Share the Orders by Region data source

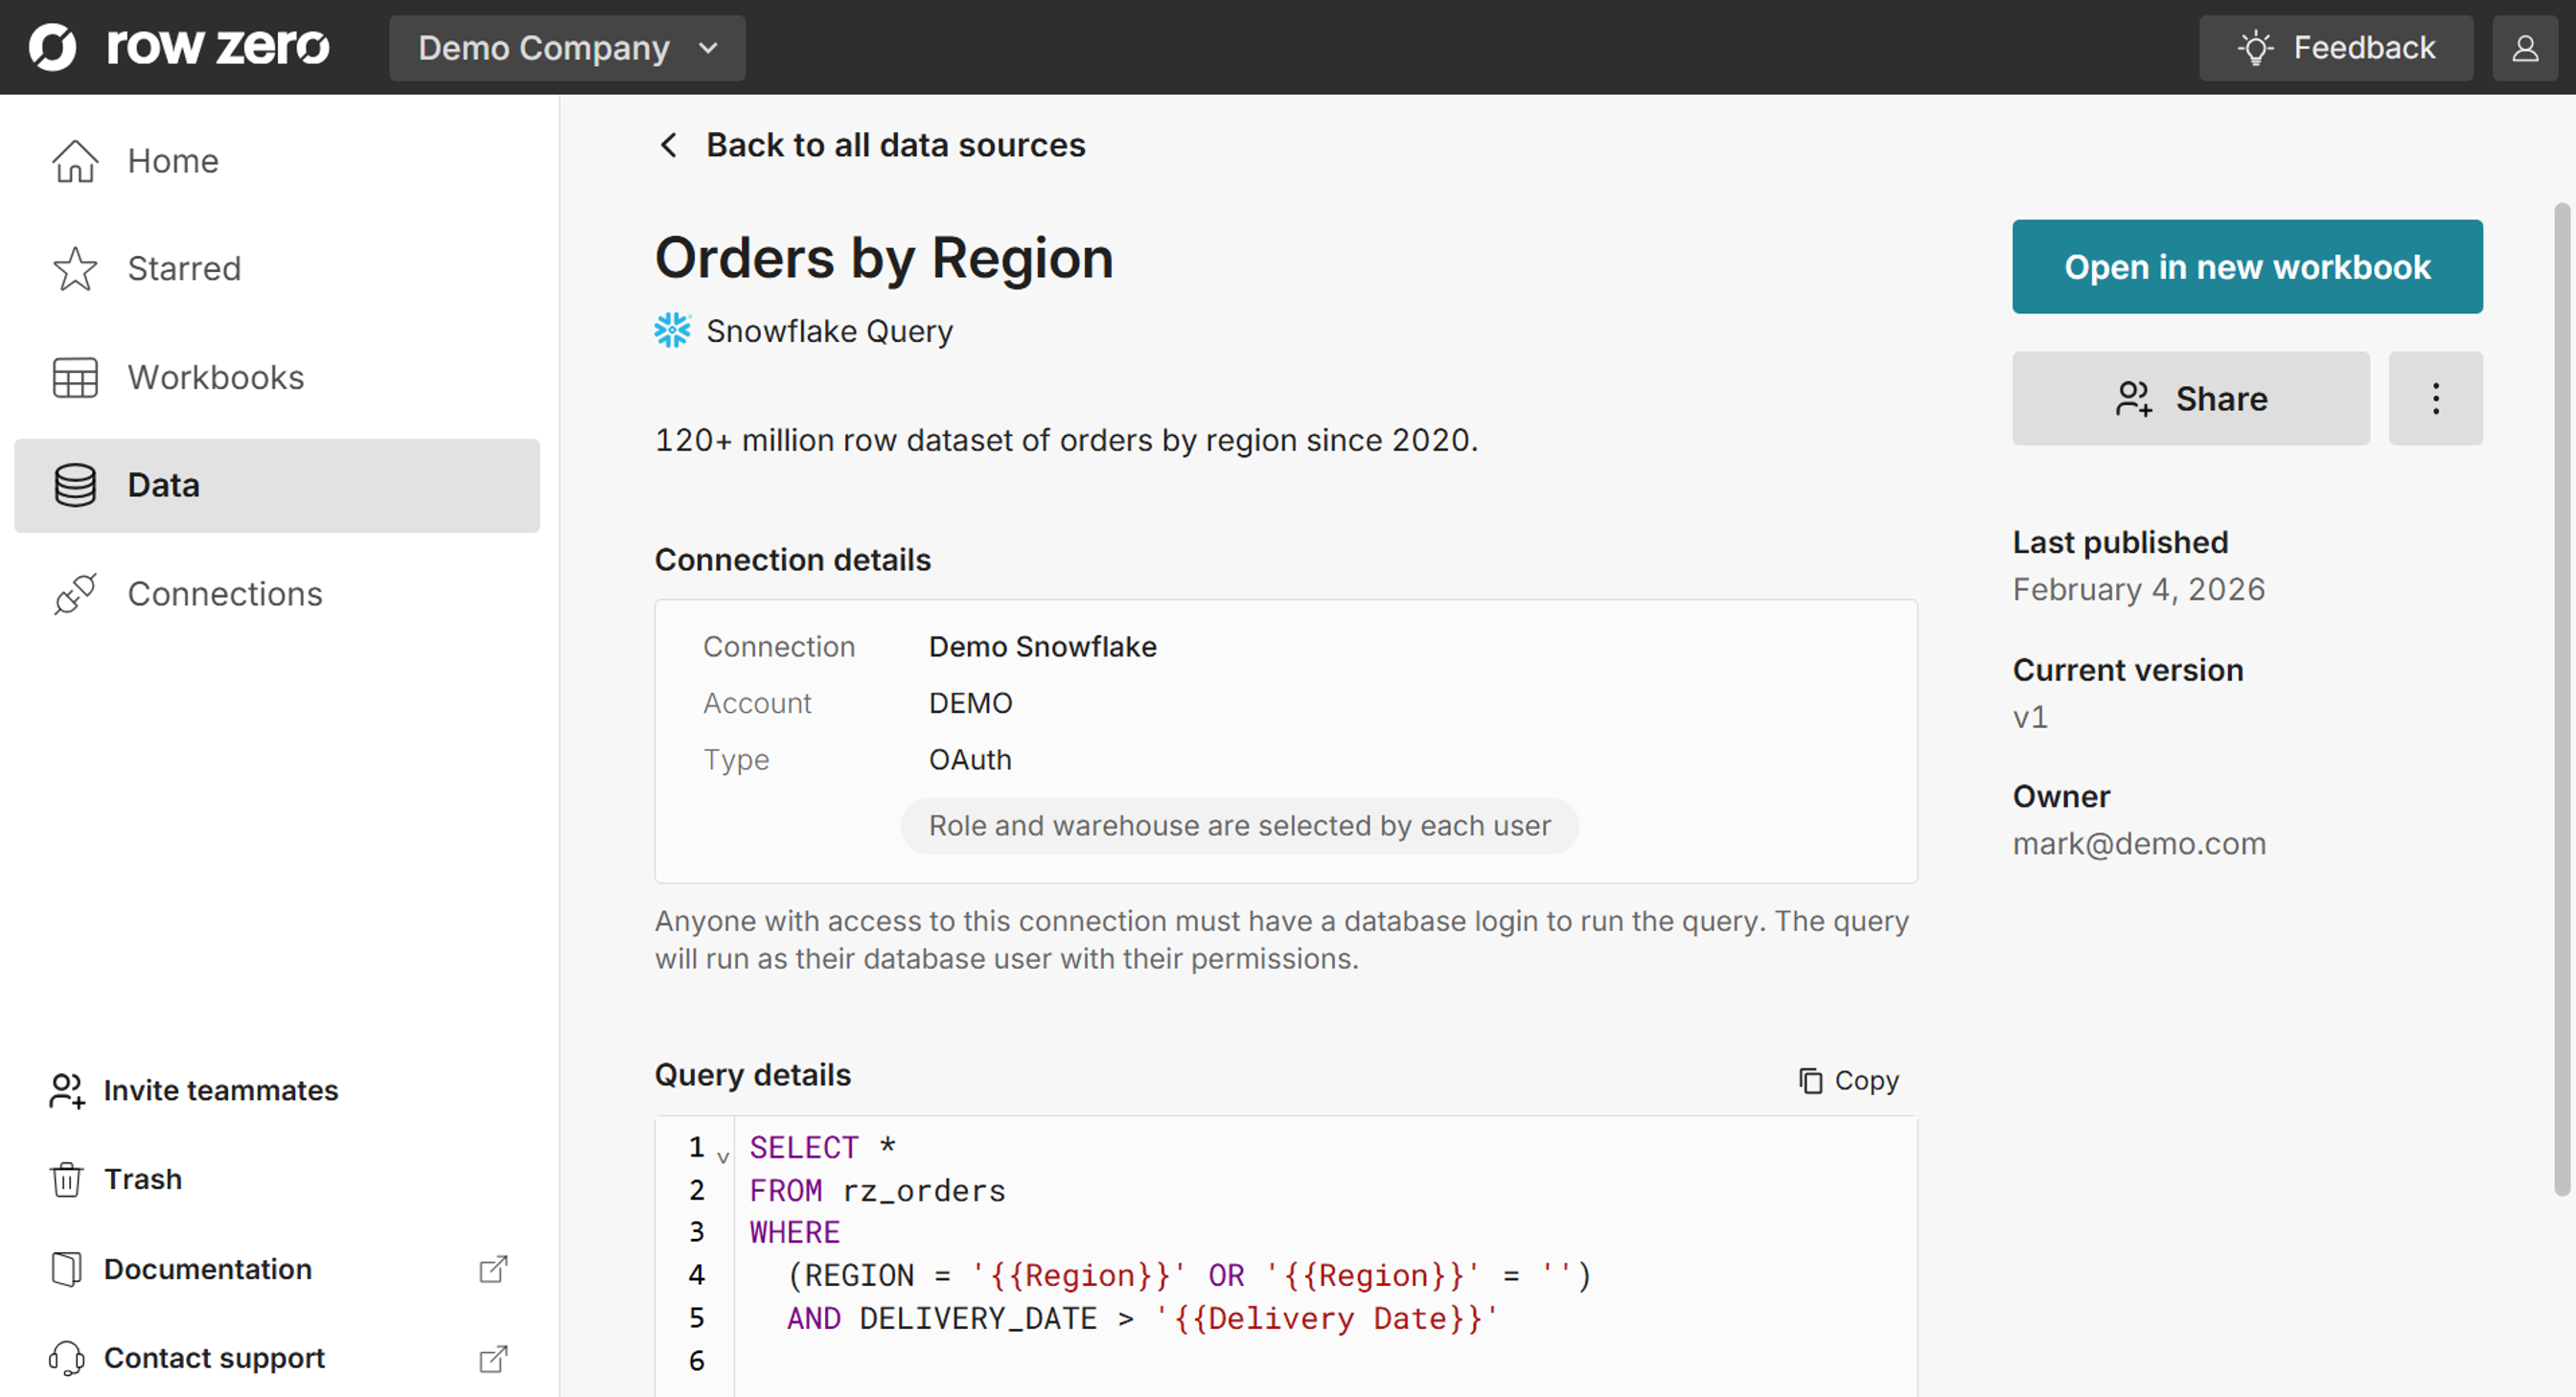click(2190, 398)
